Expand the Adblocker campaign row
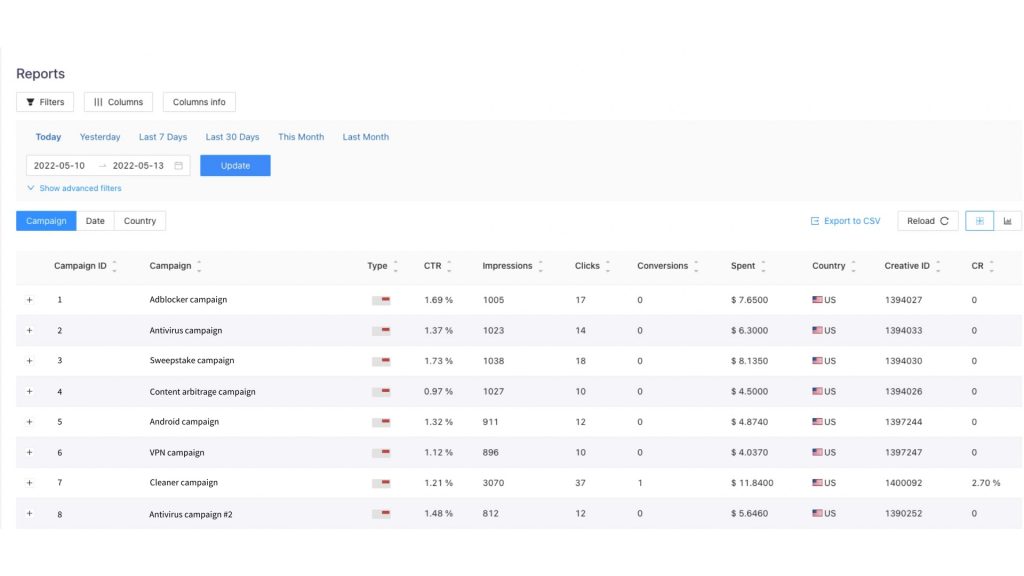 (29, 300)
